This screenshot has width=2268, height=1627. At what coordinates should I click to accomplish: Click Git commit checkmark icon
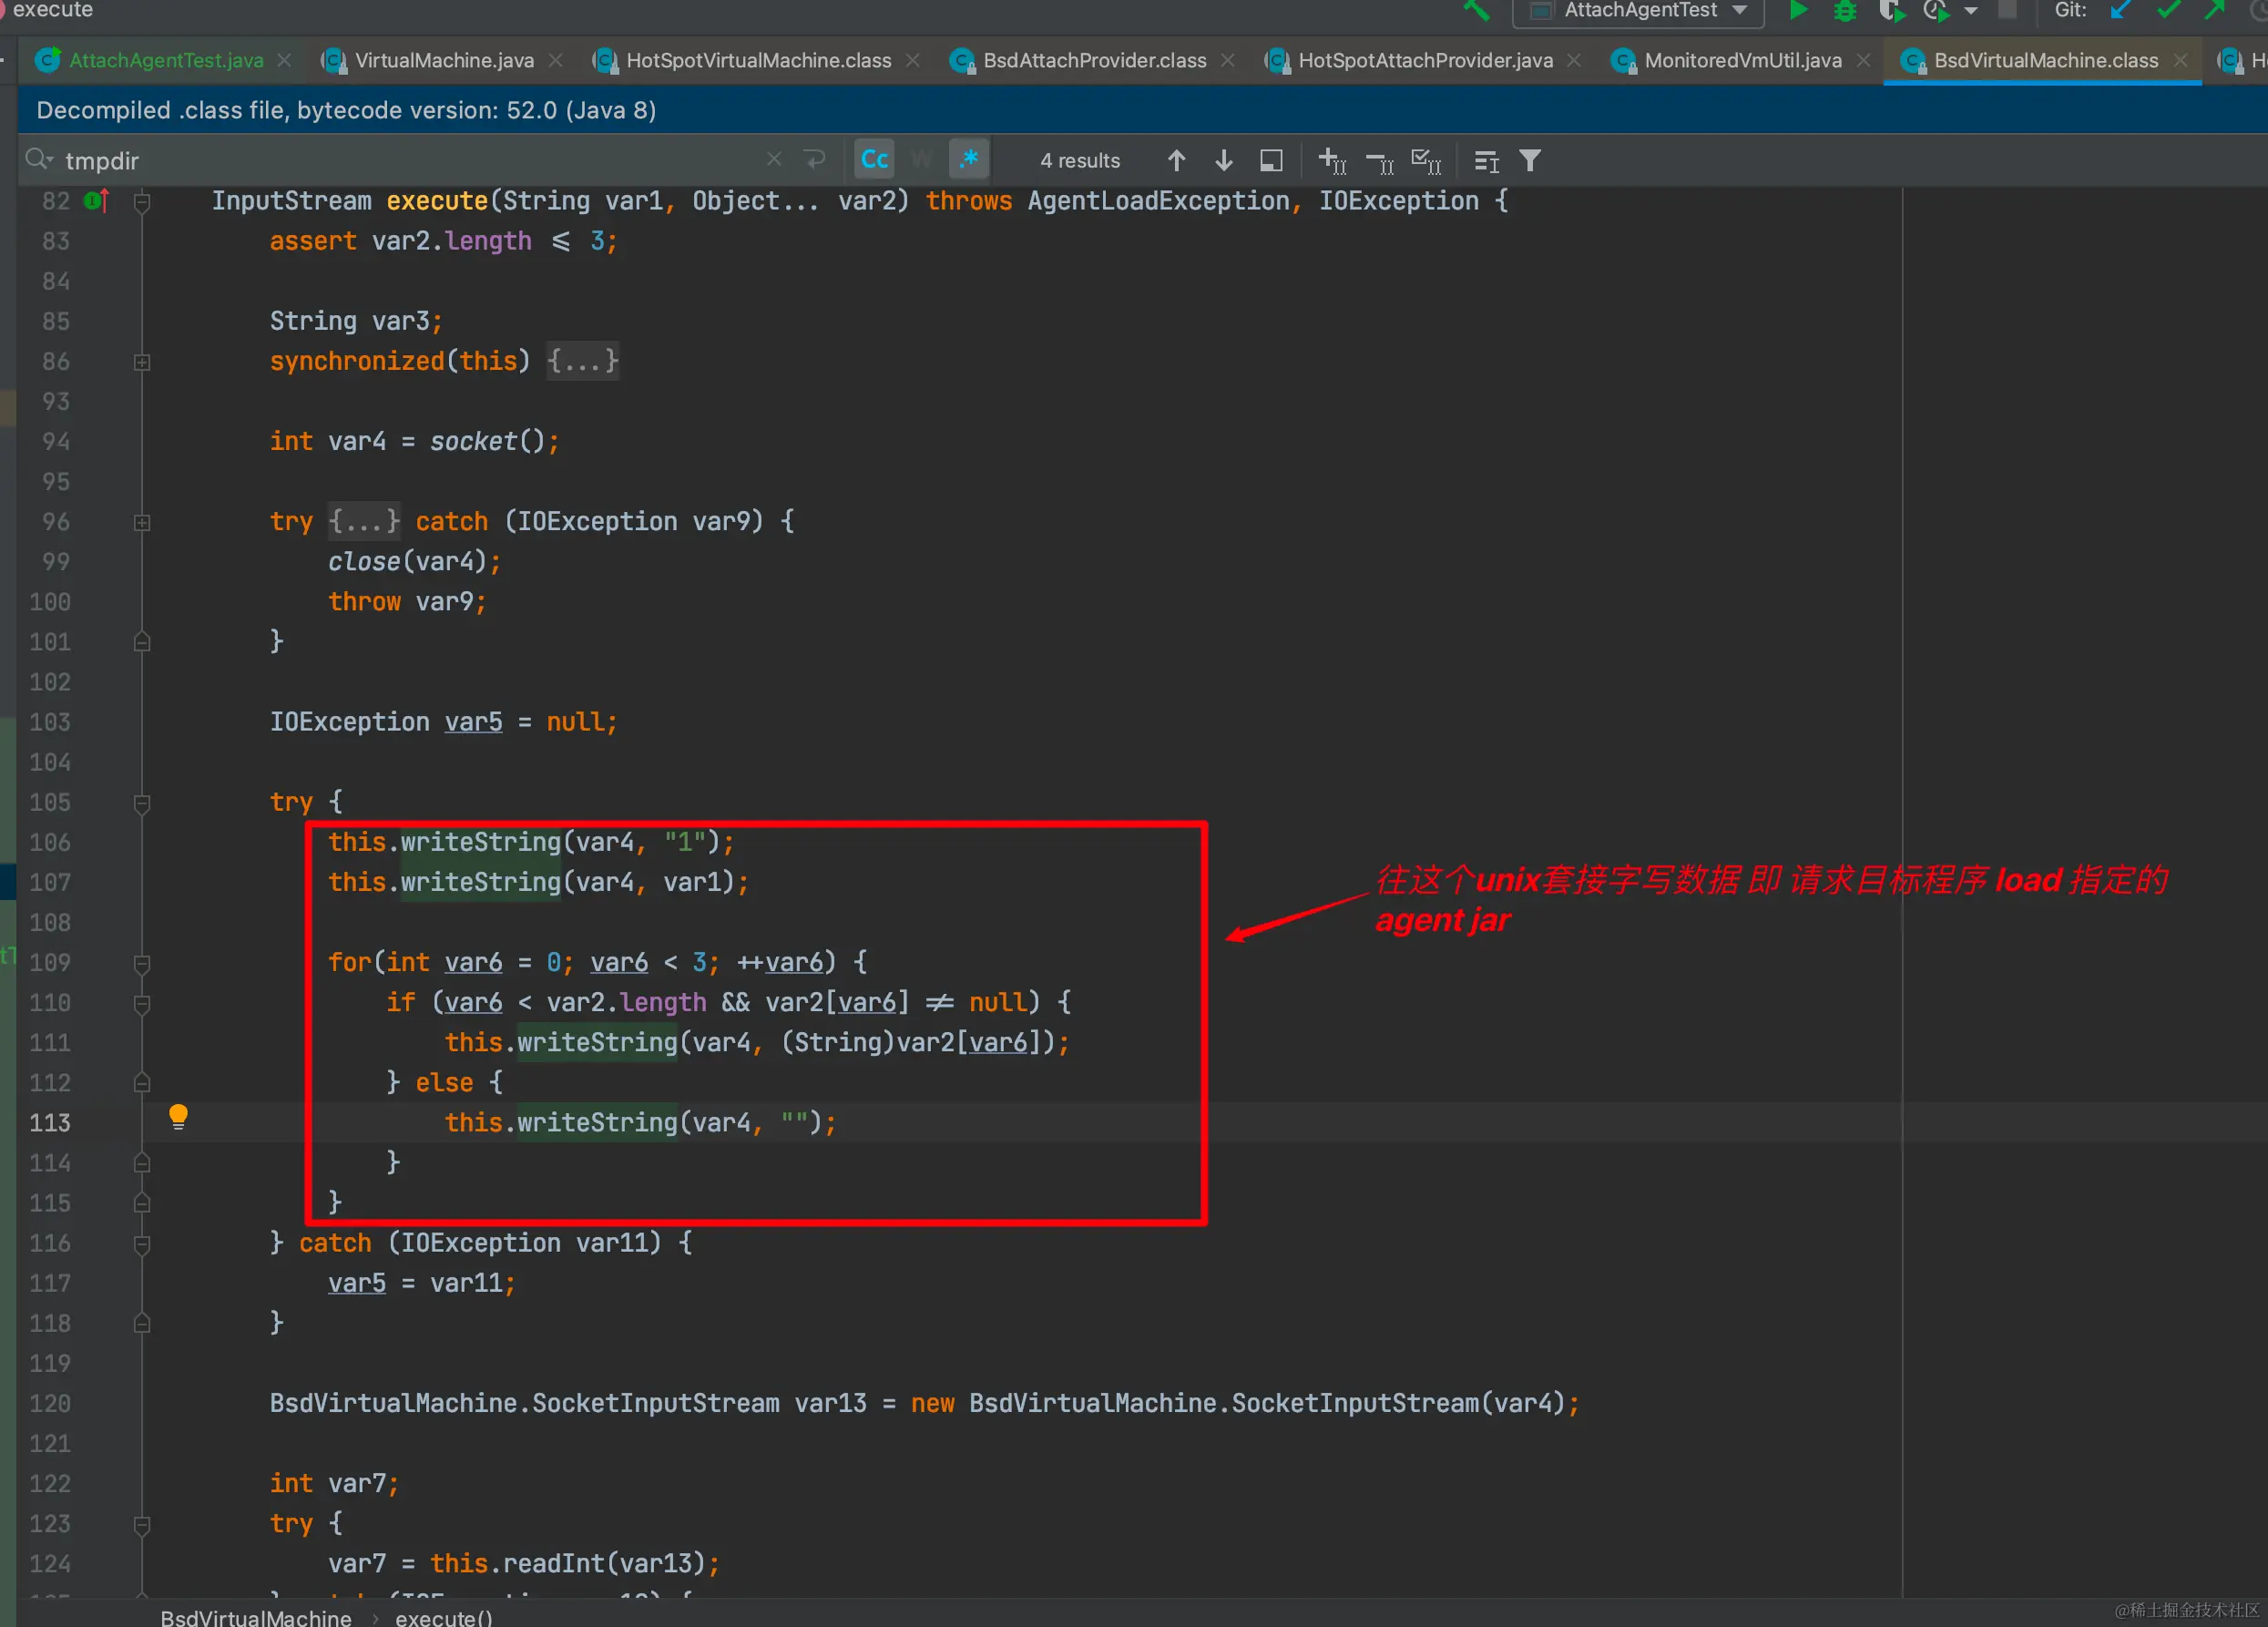pos(2168,11)
